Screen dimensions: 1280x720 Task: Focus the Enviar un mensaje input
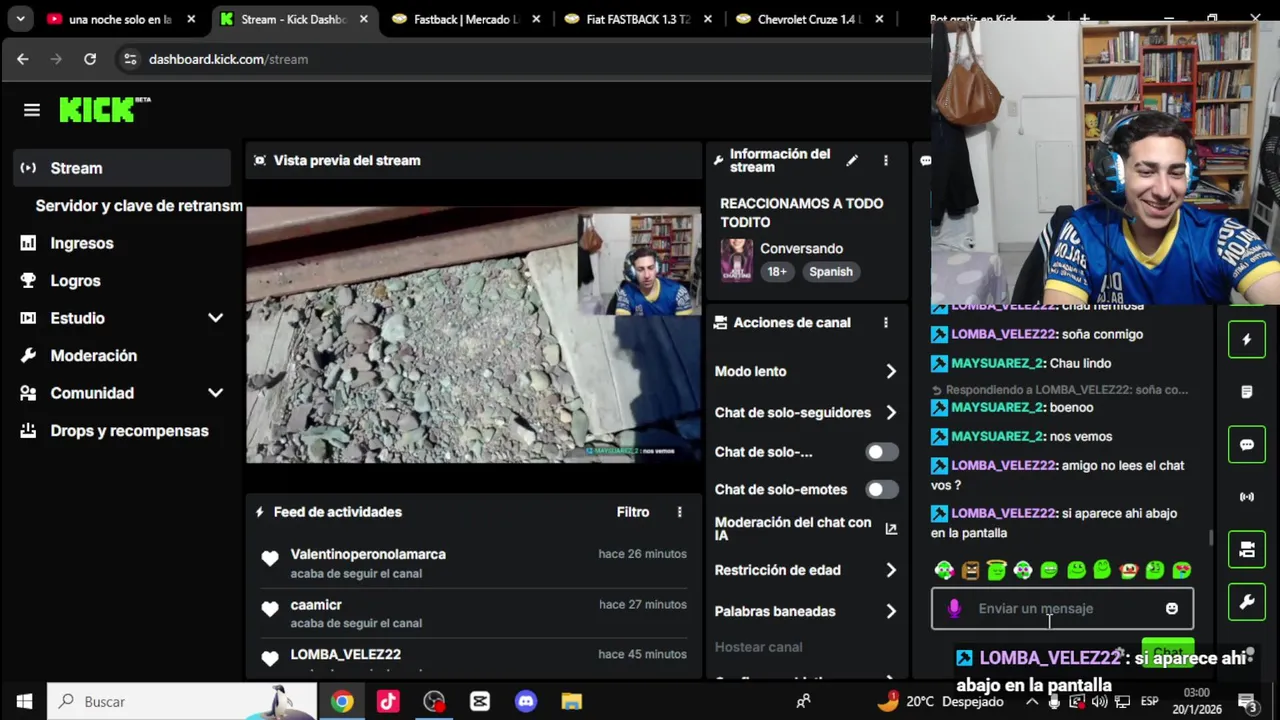(x=1062, y=608)
